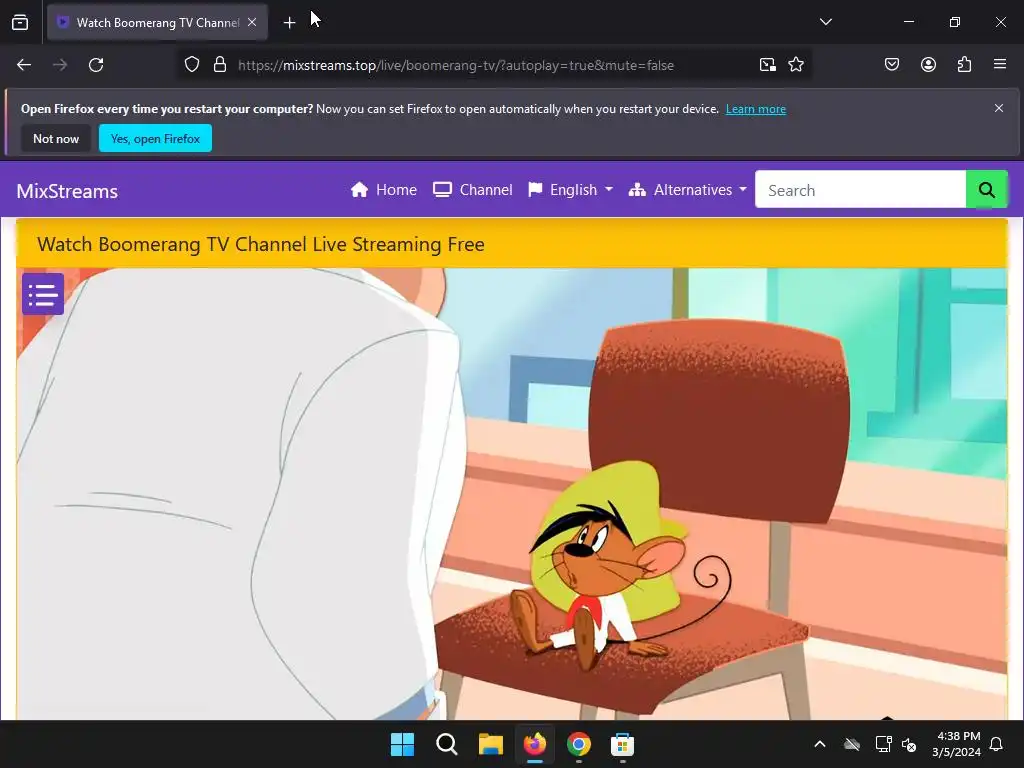Viewport: 1024px width, 768px height.
Task: Click the browser forward arrow
Action: [x=60, y=65]
